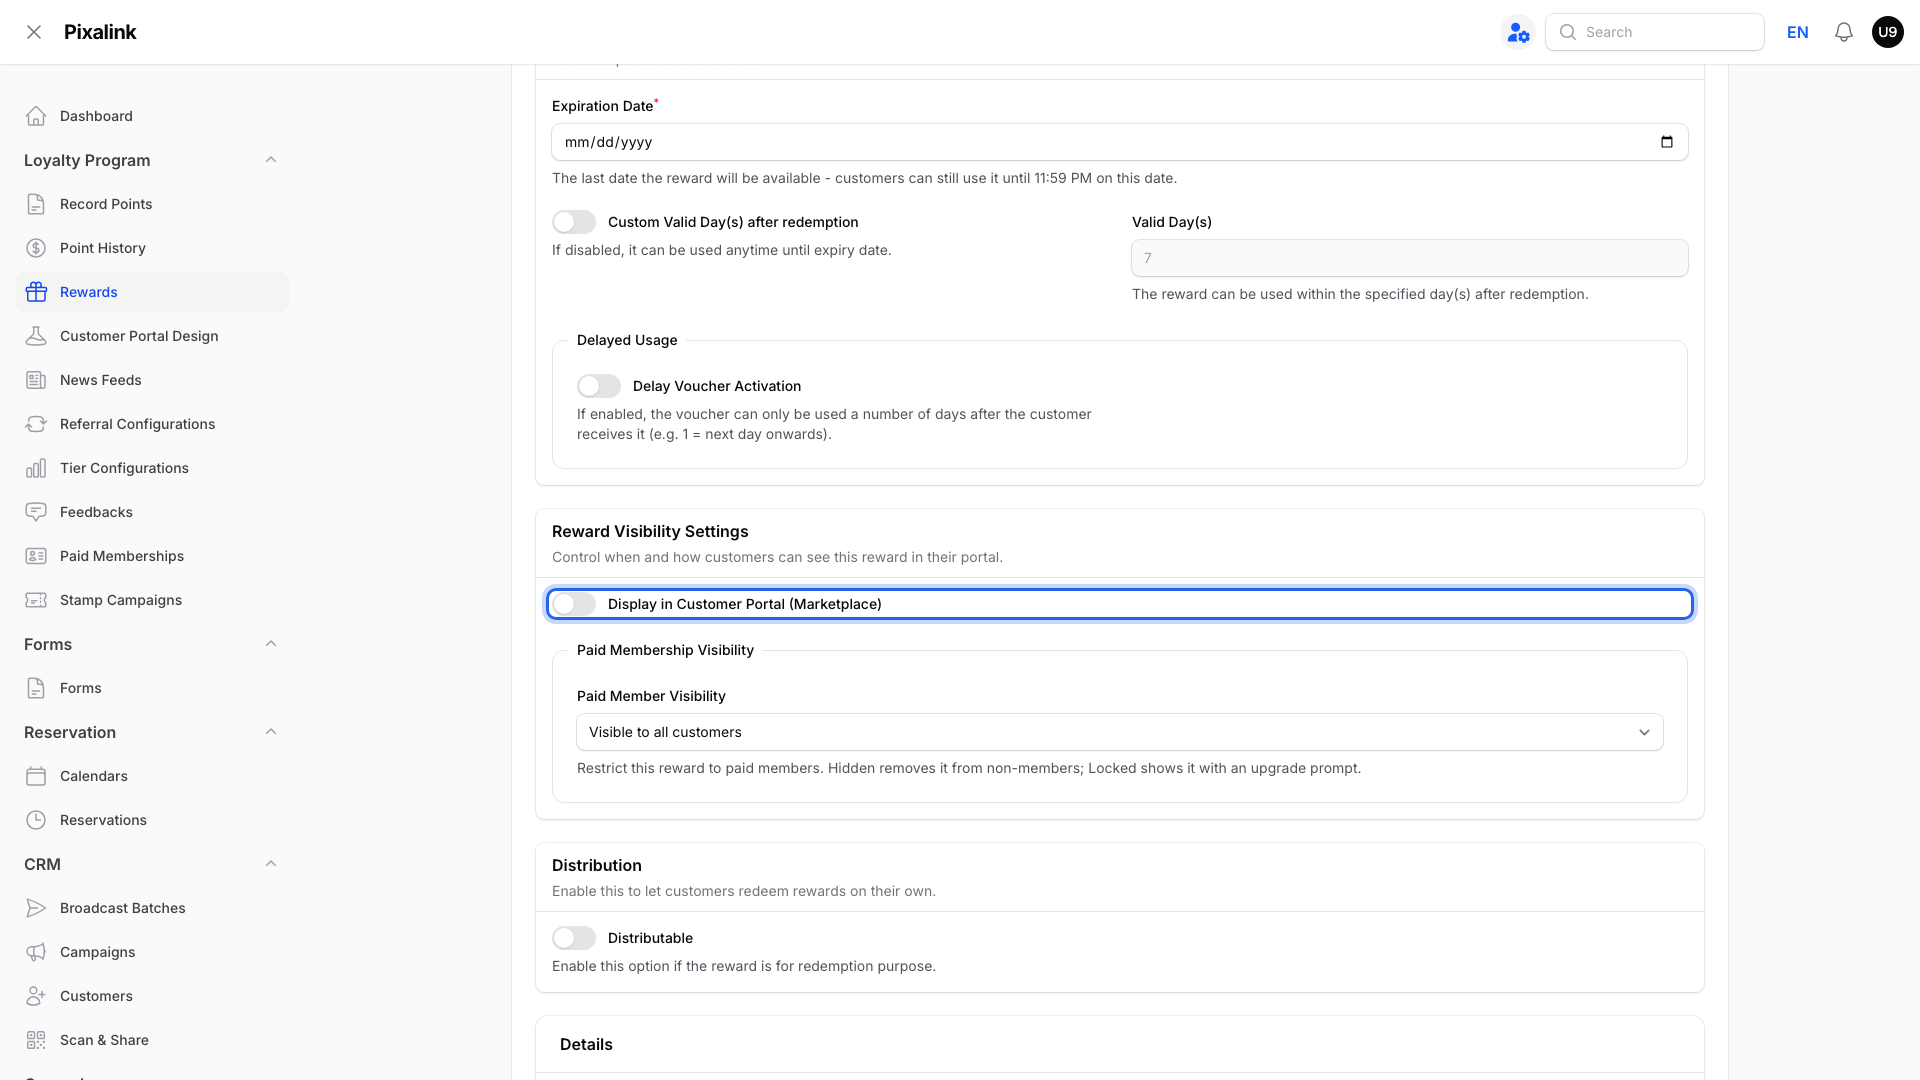Collapse the Forms sidebar section
This screenshot has height=1080, width=1920.
(x=271, y=644)
